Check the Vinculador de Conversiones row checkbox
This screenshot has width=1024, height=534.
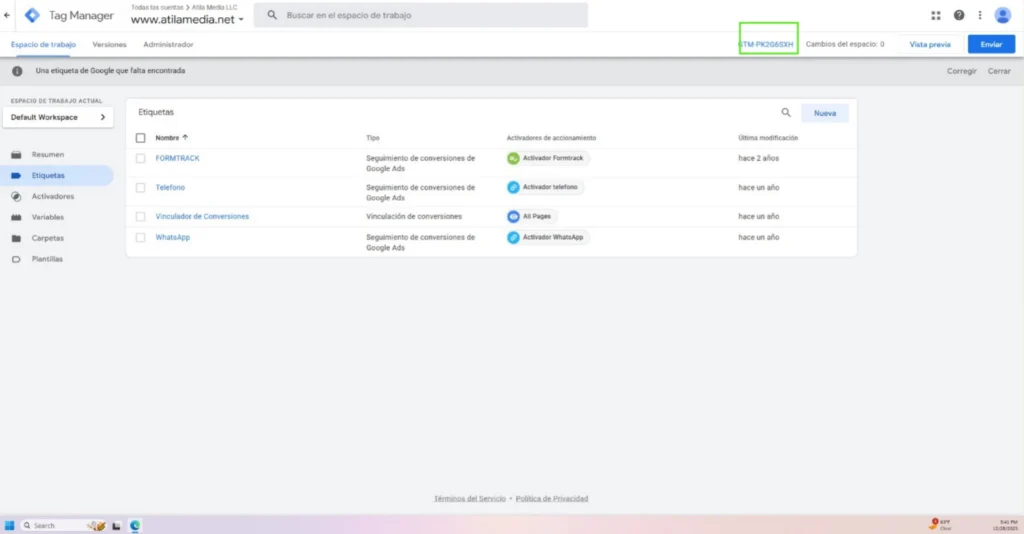(140, 217)
